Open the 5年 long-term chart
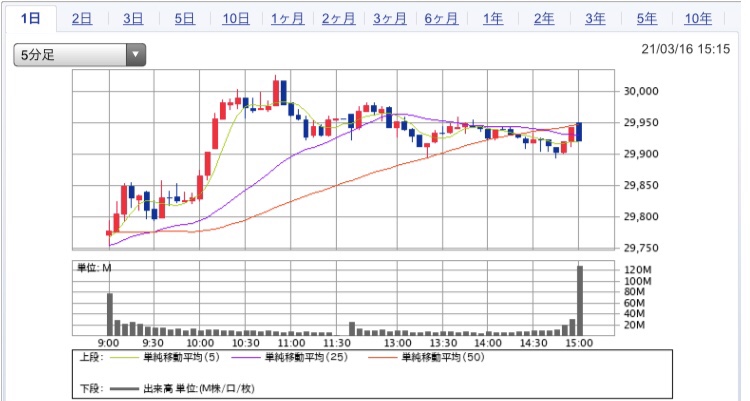This screenshot has width=750, height=401. [647, 19]
